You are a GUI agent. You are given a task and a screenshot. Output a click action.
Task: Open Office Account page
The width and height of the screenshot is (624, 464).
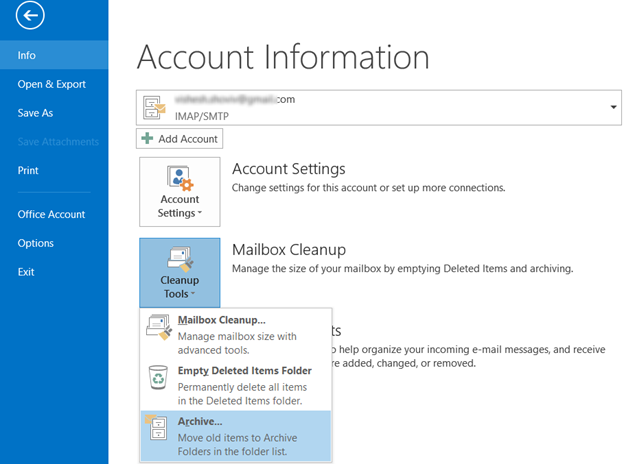tap(51, 214)
